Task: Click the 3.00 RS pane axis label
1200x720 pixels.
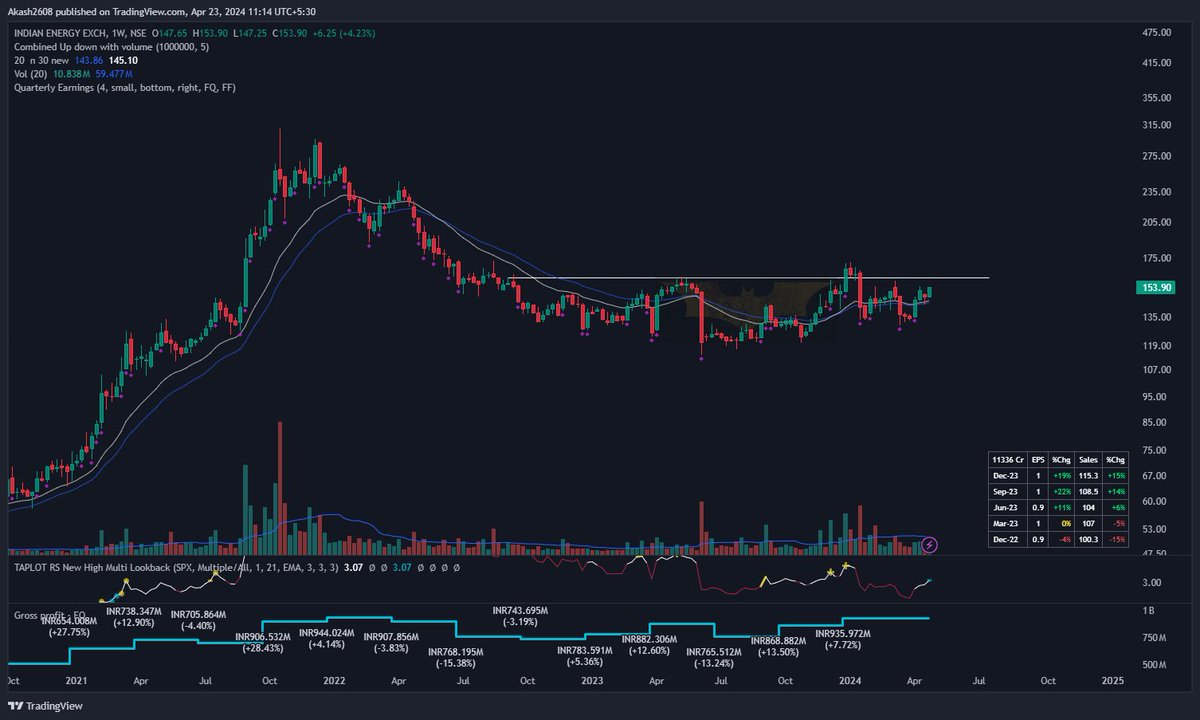Action: pyautogui.click(x=1152, y=582)
